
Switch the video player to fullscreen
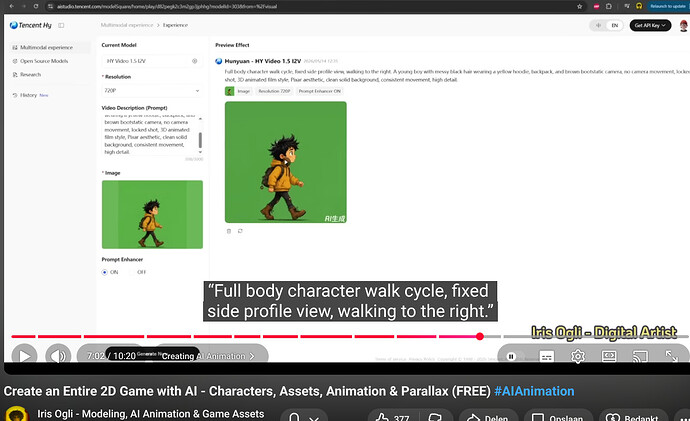tap(672, 356)
